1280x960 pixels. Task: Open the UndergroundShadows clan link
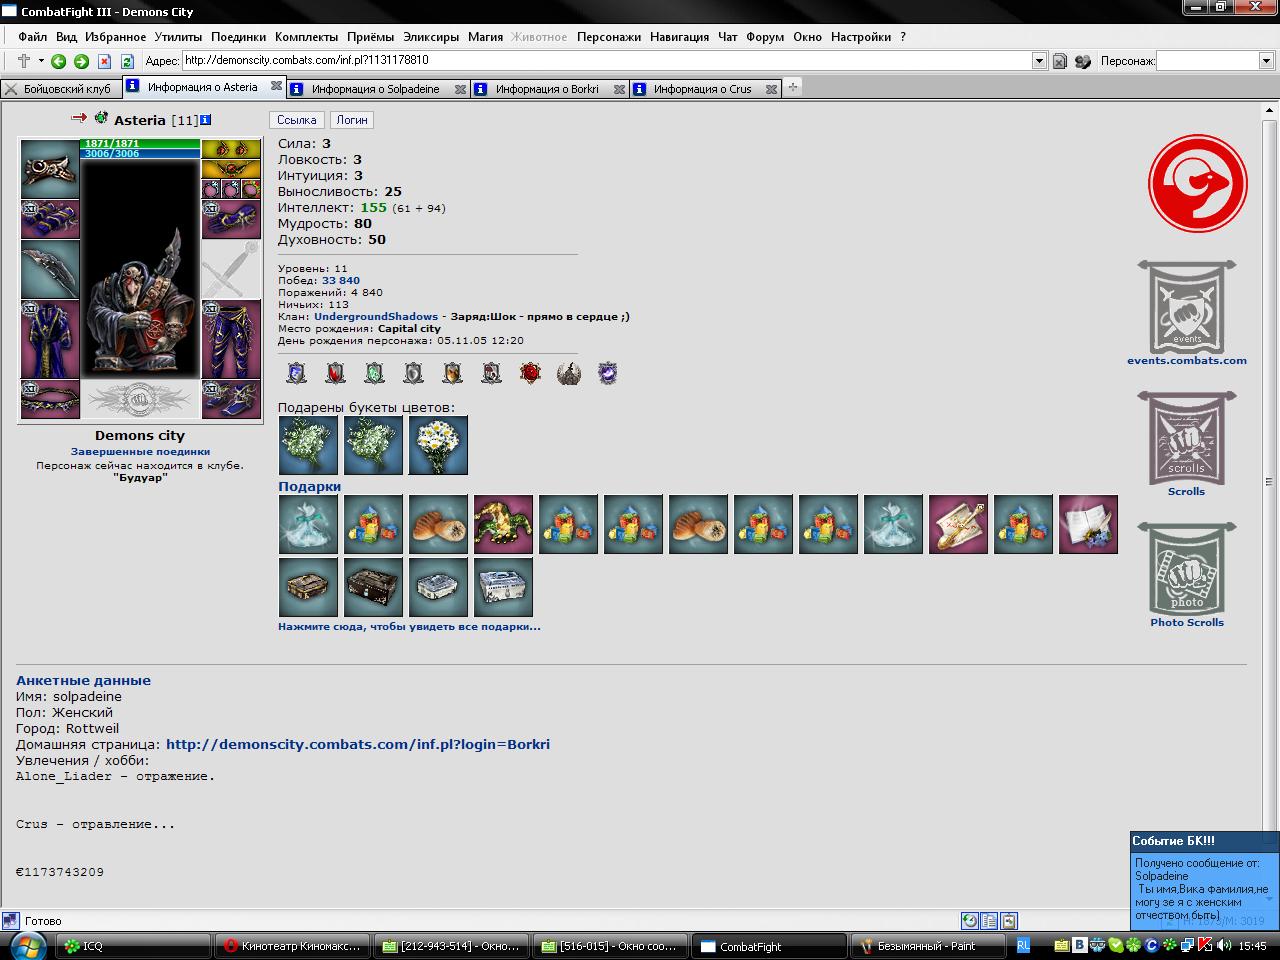[376, 317]
